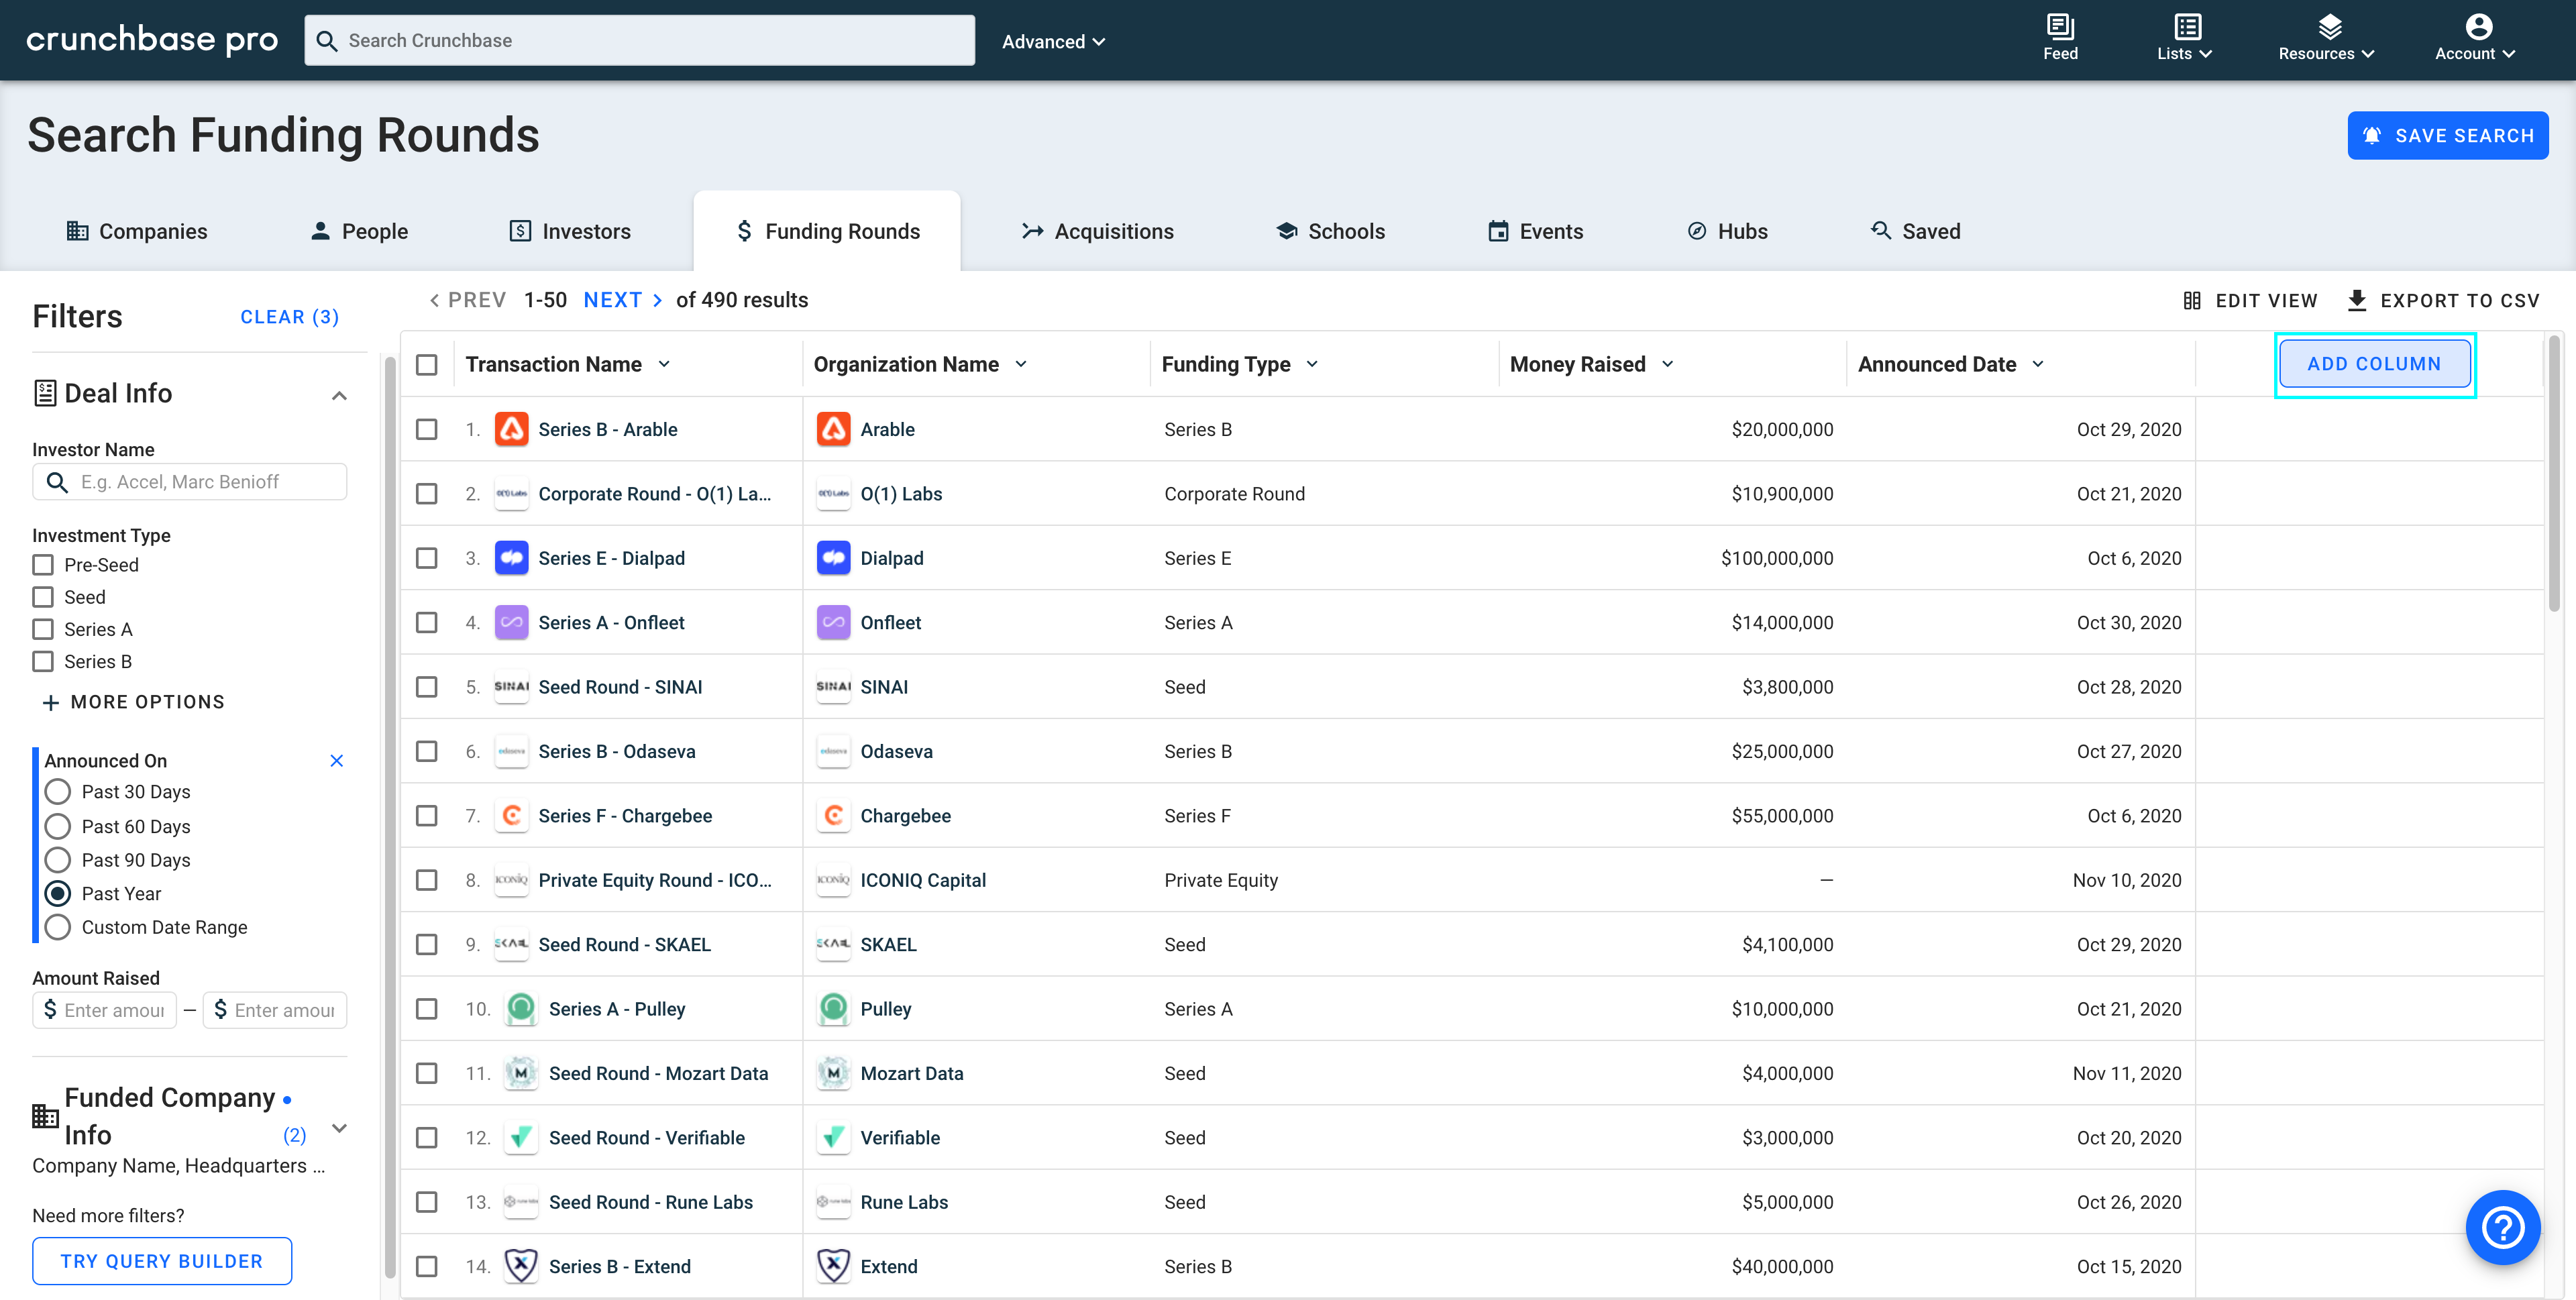Click NEXT to go to page 51
This screenshot has width=2576, height=1300.
pyautogui.click(x=622, y=299)
